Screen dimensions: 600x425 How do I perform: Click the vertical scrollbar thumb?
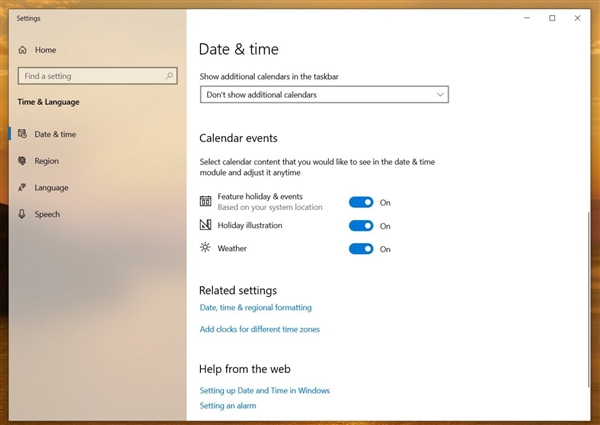click(x=589, y=299)
